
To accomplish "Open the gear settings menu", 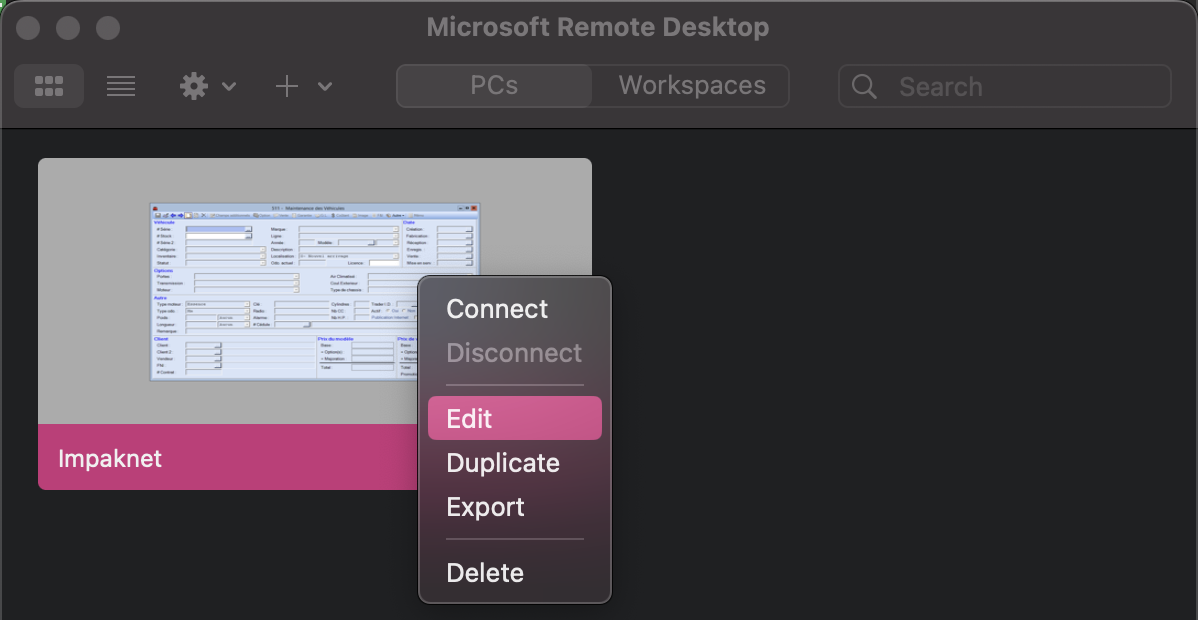I will 194,86.
